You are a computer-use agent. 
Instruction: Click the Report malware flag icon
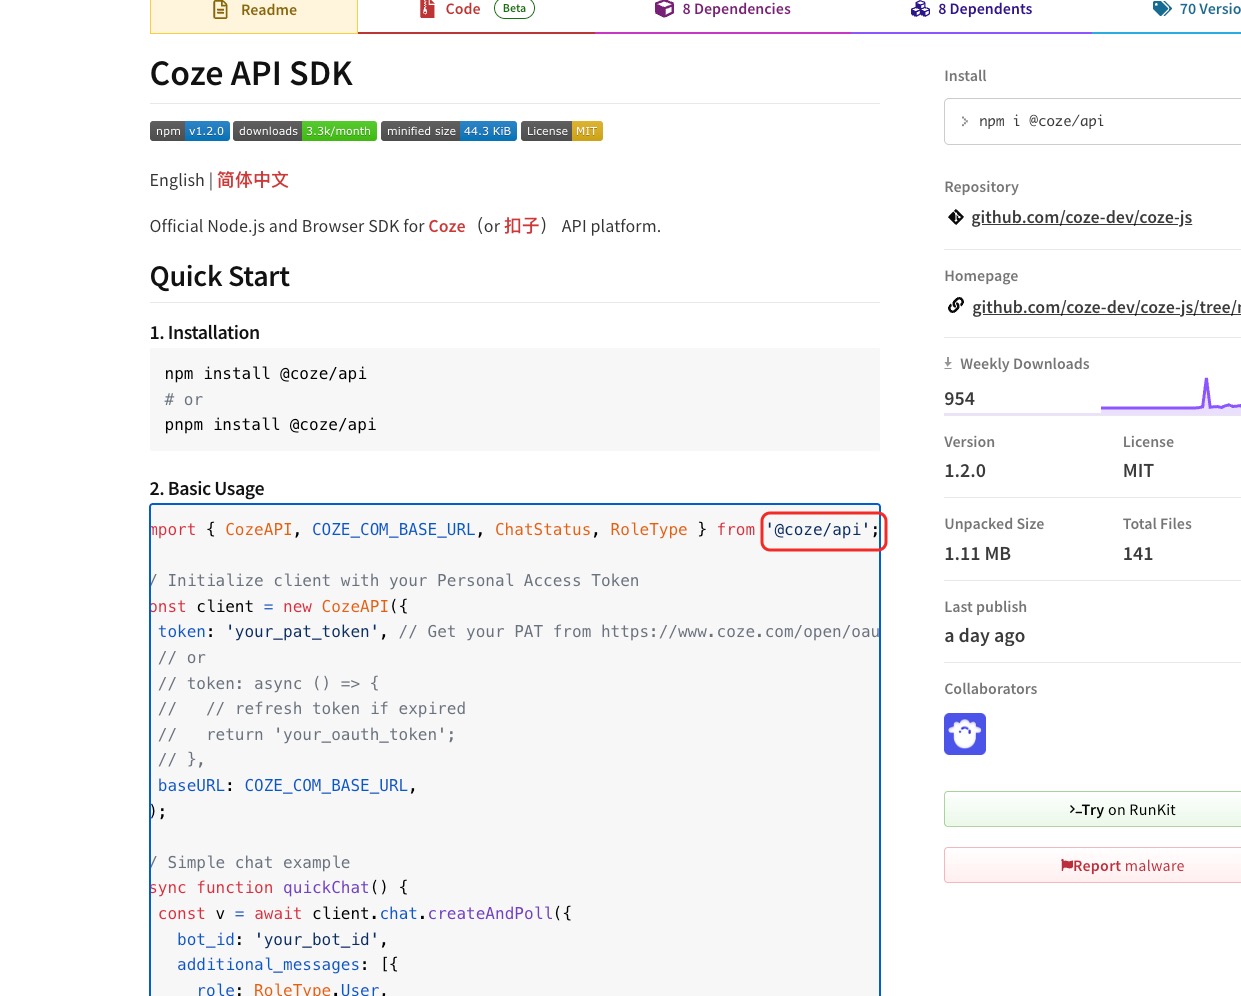pos(1067,866)
